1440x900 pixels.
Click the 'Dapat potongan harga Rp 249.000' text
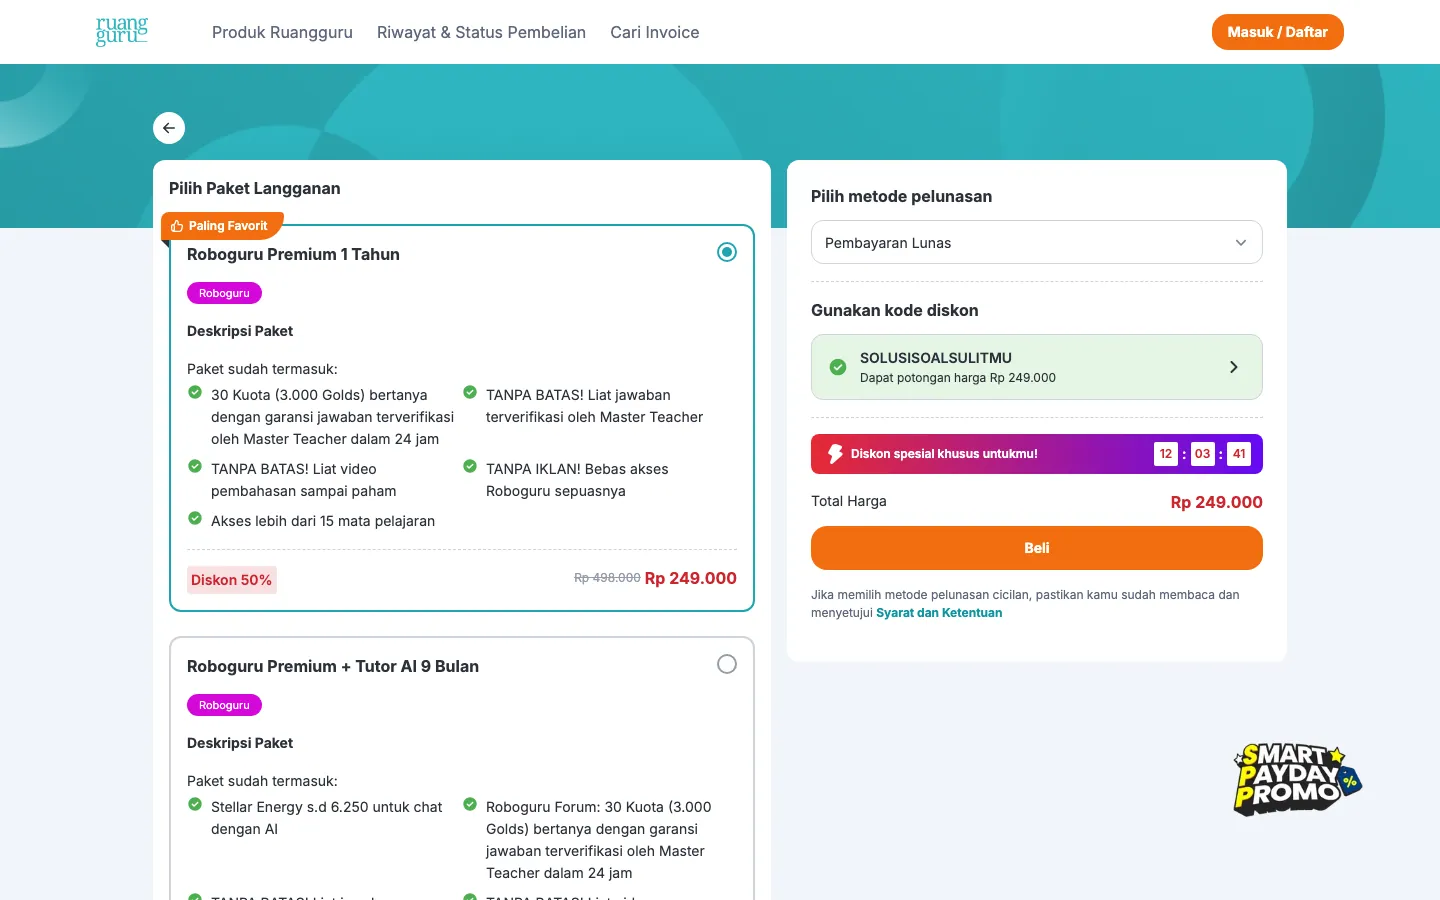click(x=958, y=378)
